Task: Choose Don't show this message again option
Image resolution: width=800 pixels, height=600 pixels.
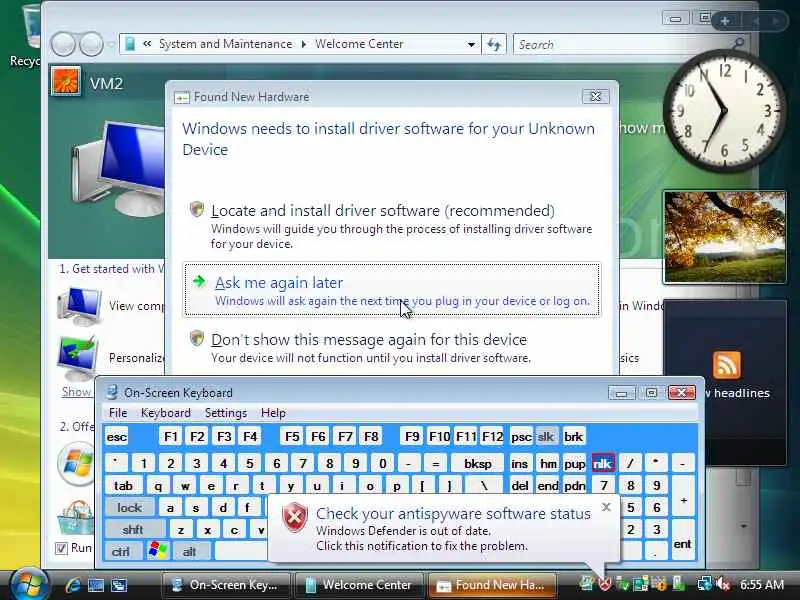Action: click(x=392, y=348)
